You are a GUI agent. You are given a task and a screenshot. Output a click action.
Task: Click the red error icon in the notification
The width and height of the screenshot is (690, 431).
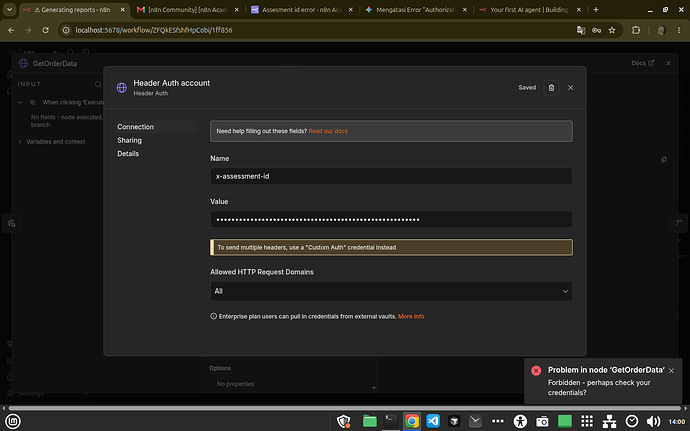coord(536,371)
